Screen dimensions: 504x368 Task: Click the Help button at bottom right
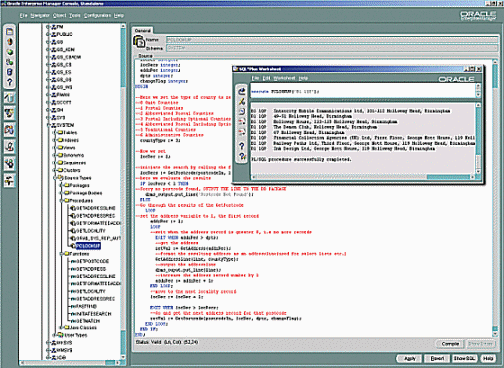[488, 358]
